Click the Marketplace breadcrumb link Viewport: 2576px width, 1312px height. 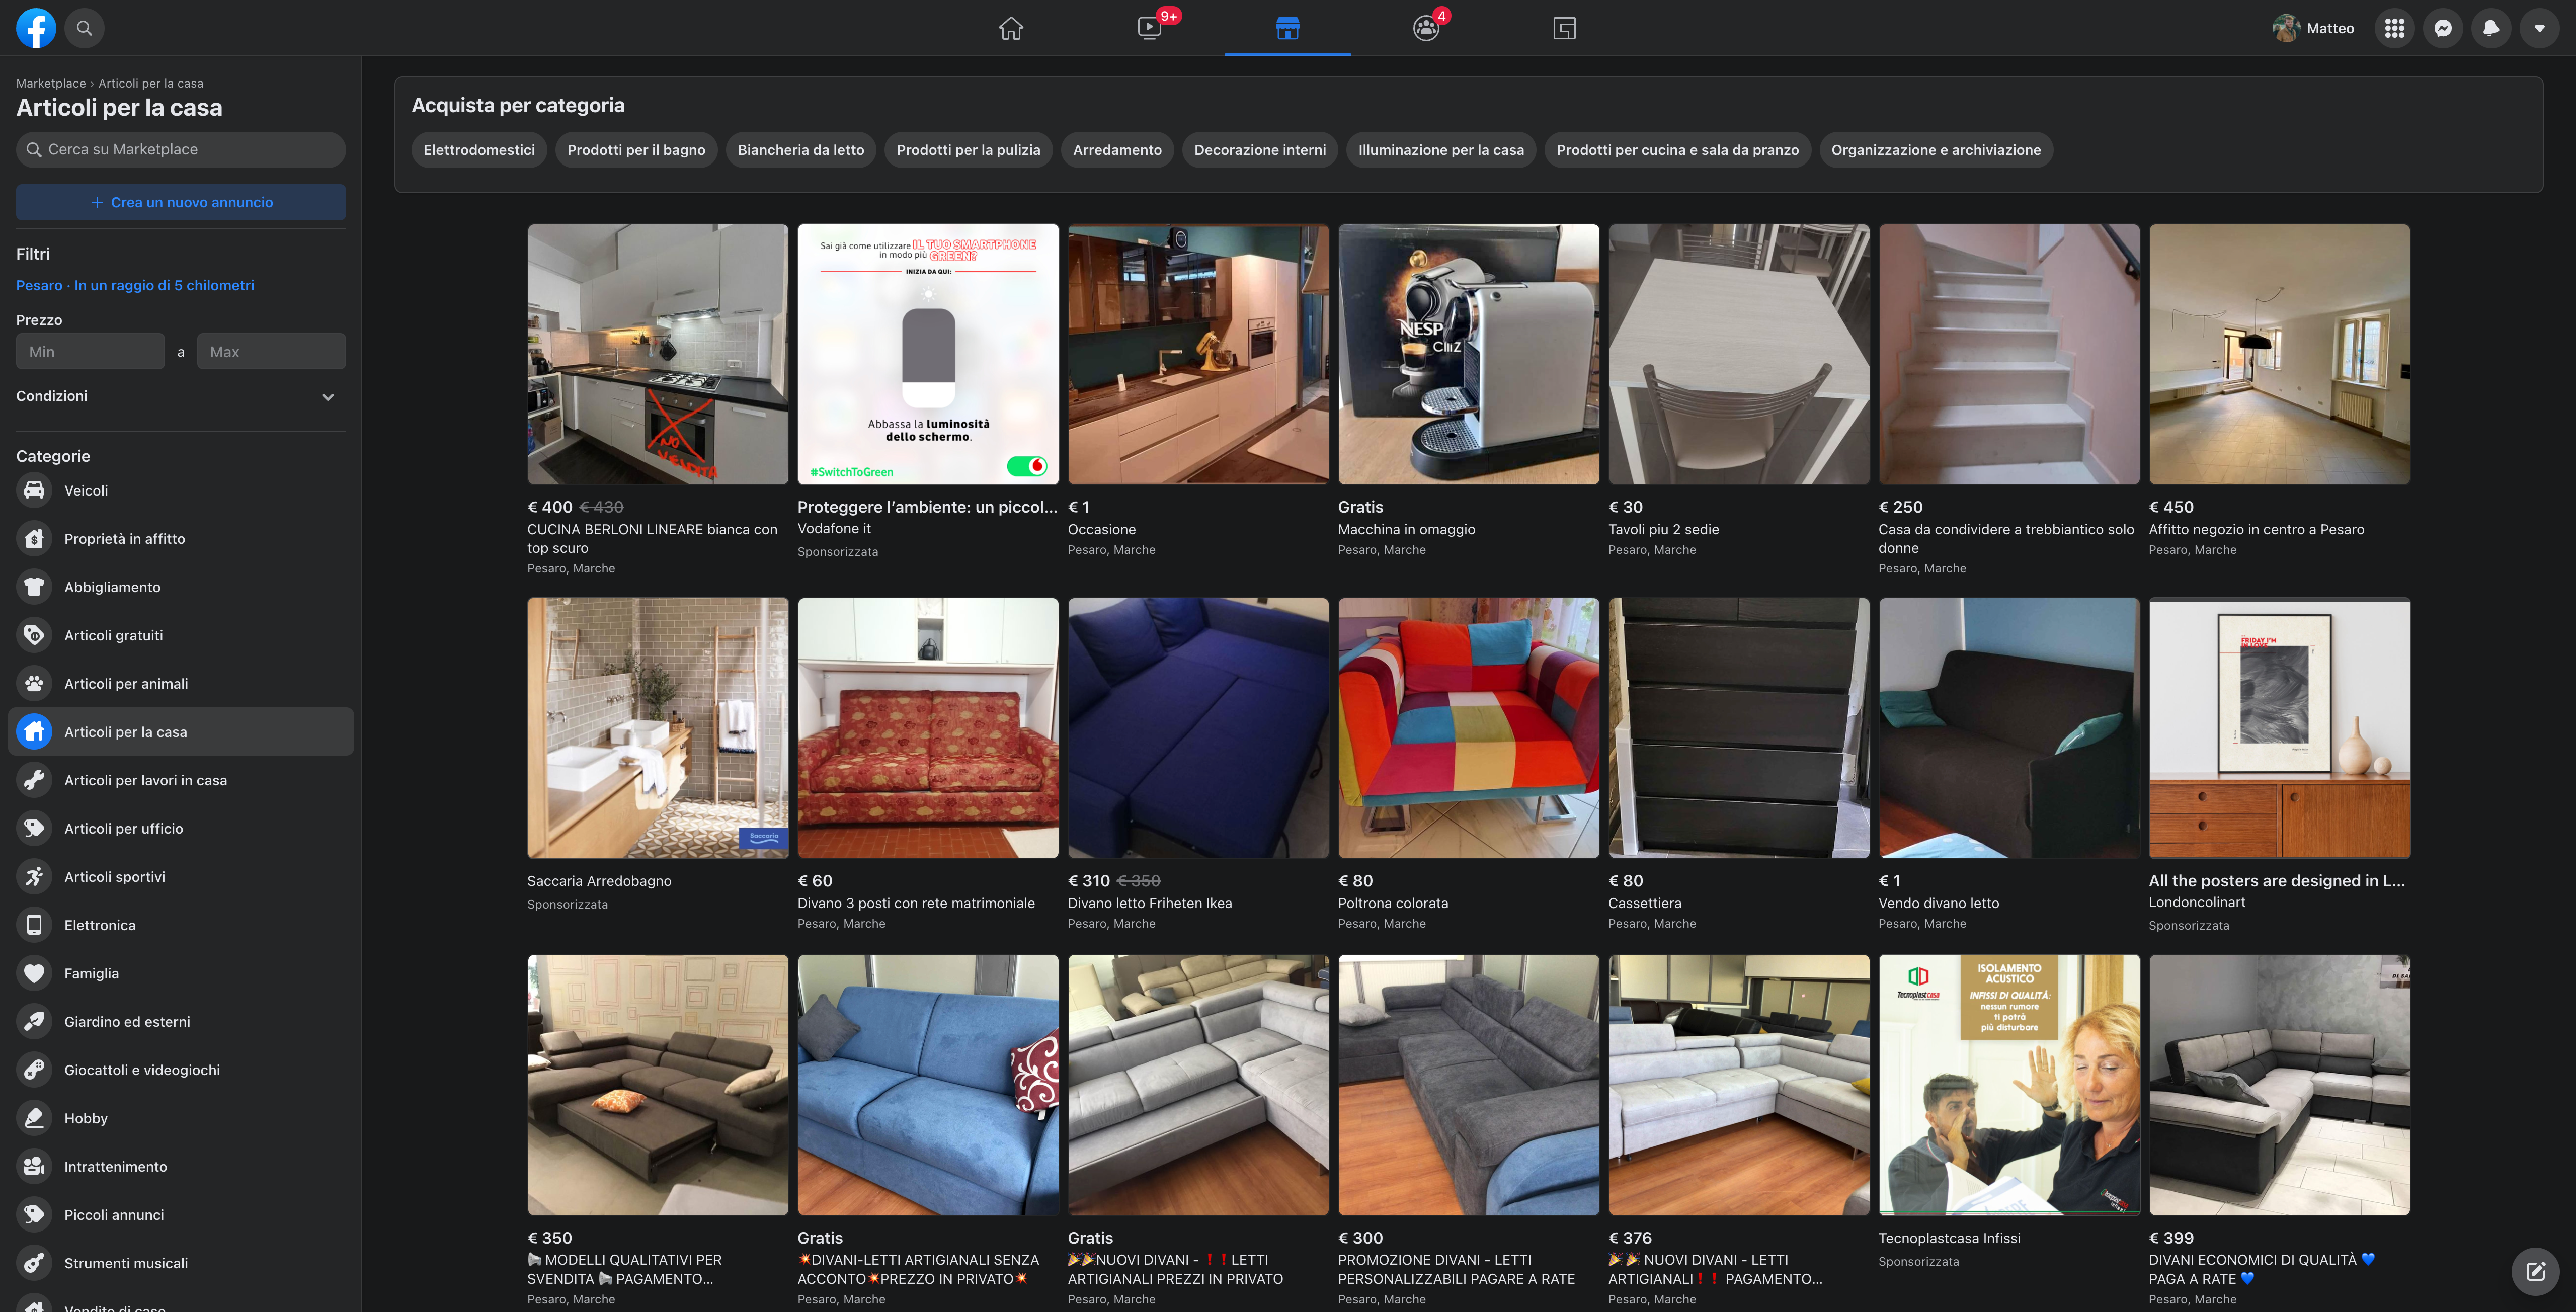point(51,84)
